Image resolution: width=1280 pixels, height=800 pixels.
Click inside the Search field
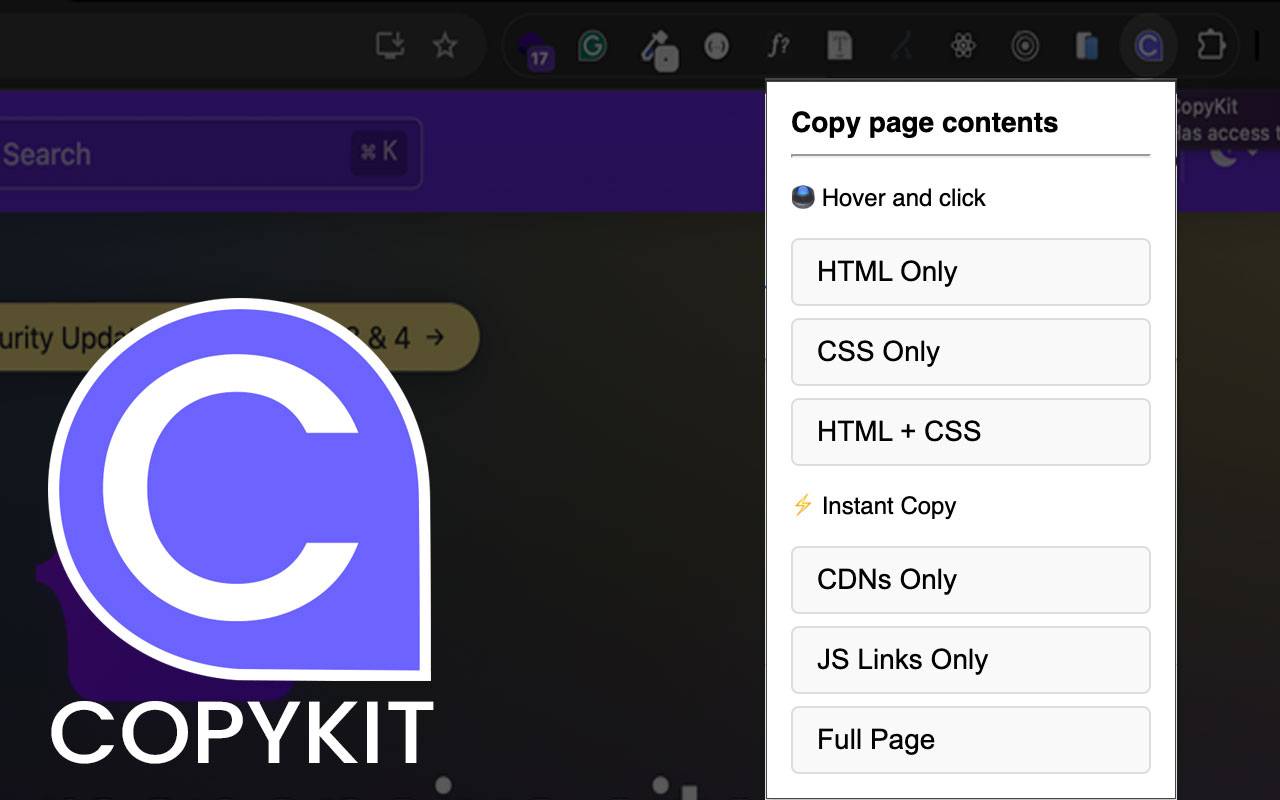pos(200,153)
